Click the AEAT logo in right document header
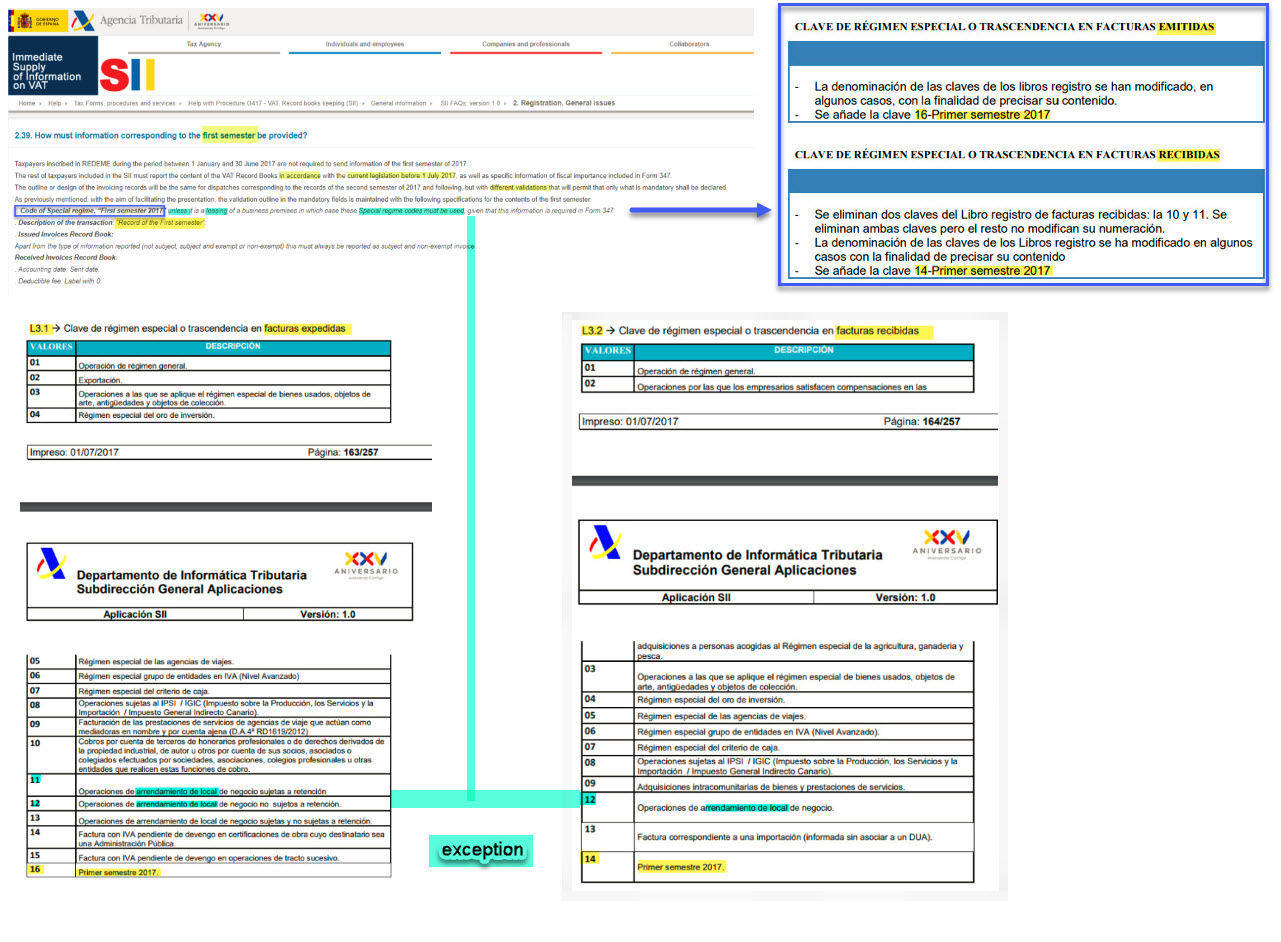 (x=603, y=544)
